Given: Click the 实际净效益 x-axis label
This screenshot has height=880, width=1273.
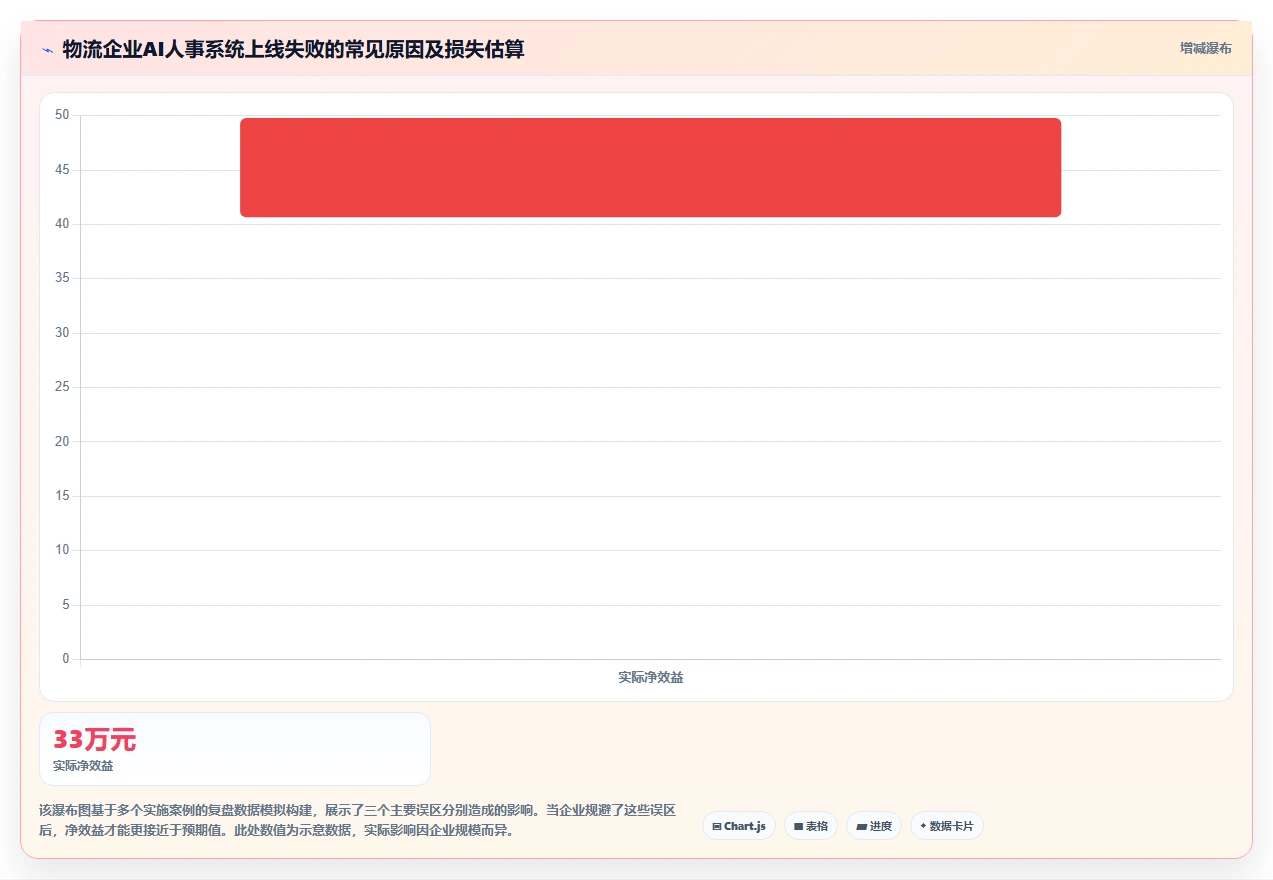Looking at the screenshot, I should tap(651, 677).
